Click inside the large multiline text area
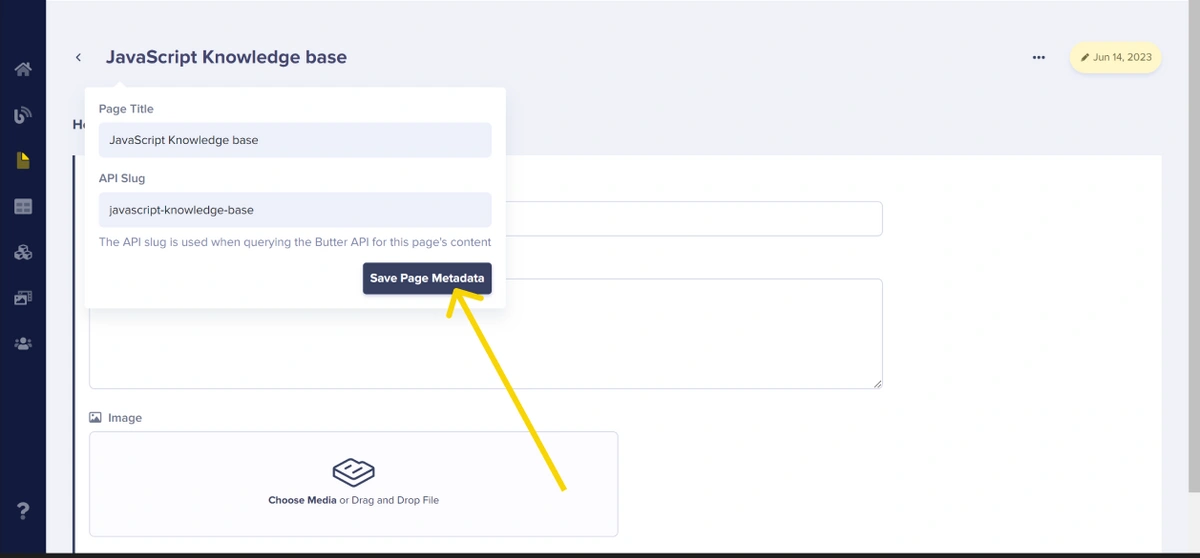 point(690,340)
